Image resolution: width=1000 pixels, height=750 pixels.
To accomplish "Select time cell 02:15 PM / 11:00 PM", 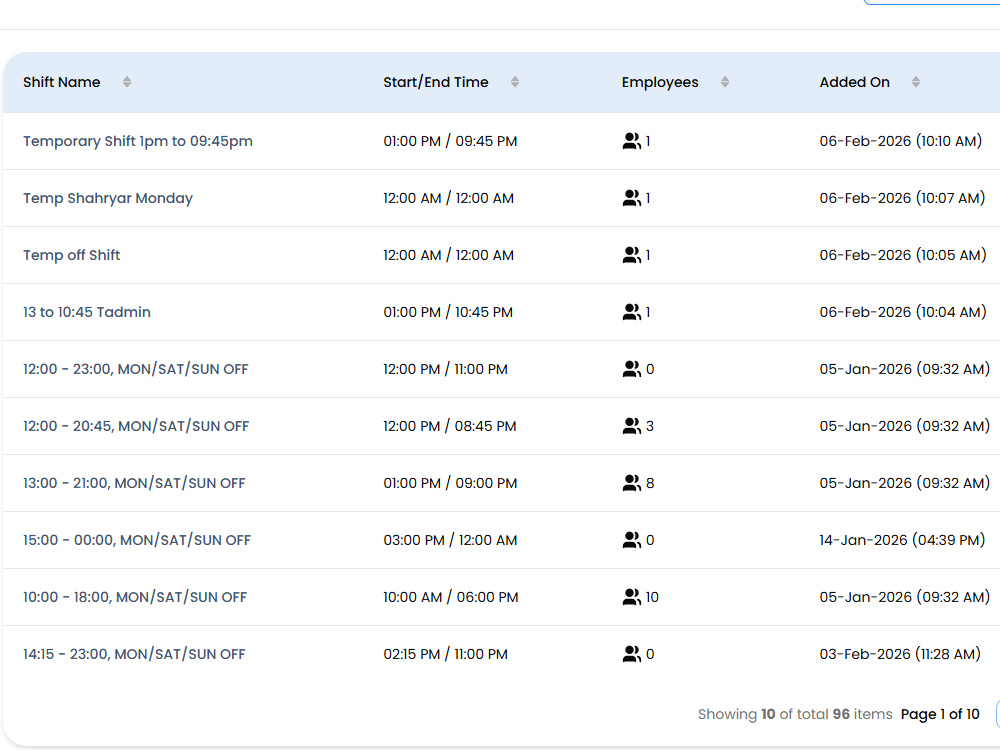I will (445, 654).
